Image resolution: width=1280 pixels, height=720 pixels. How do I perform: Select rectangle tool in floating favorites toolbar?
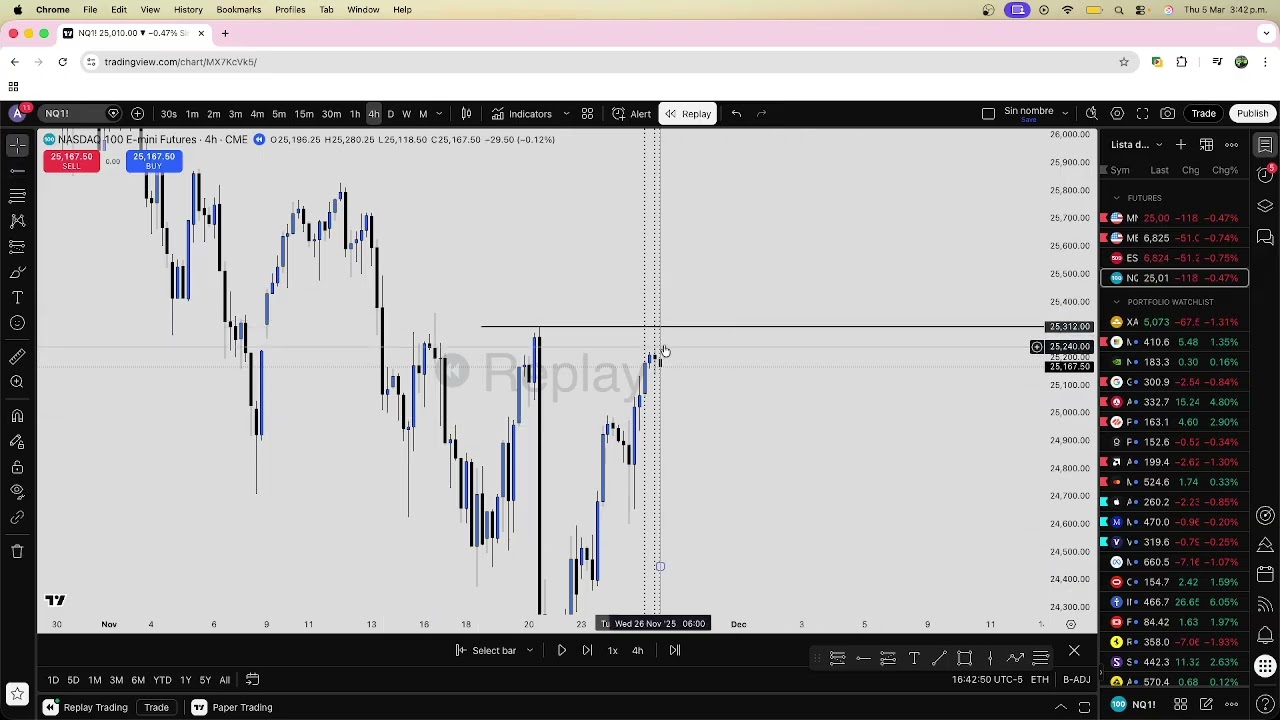pos(965,658)
